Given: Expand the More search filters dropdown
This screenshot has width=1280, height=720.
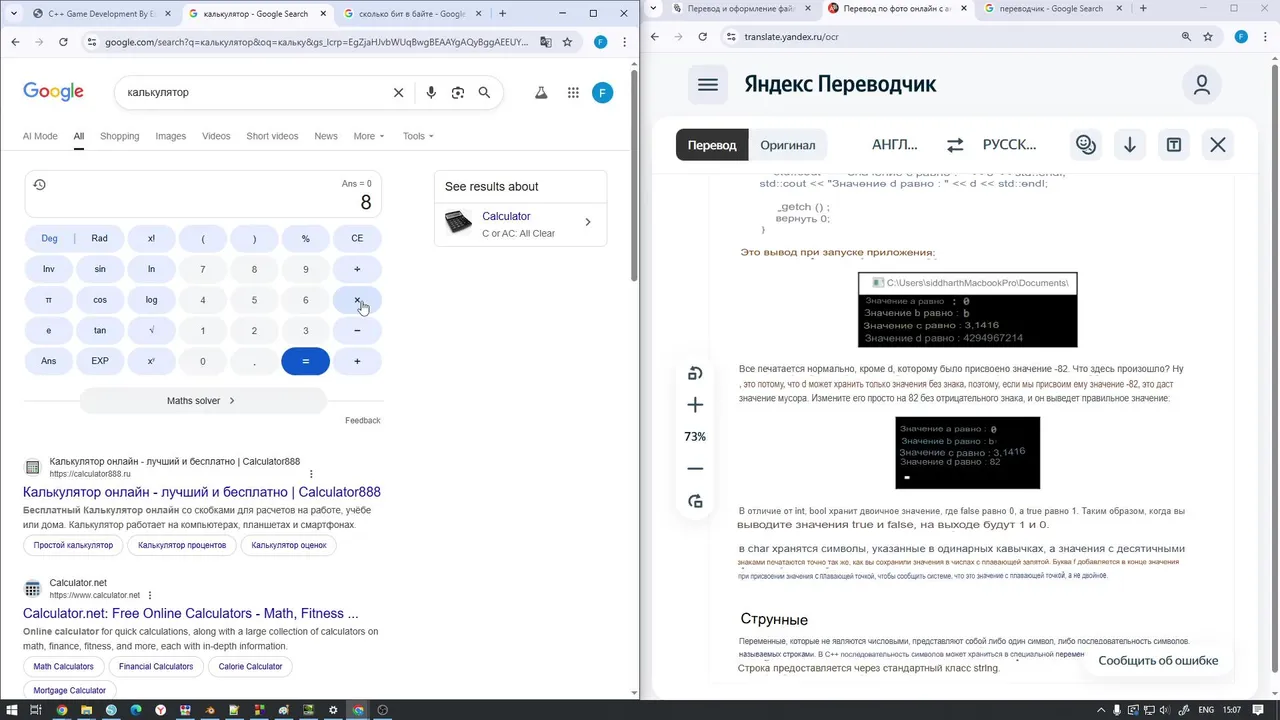Looking at the screenshot, I should (369, 136).
